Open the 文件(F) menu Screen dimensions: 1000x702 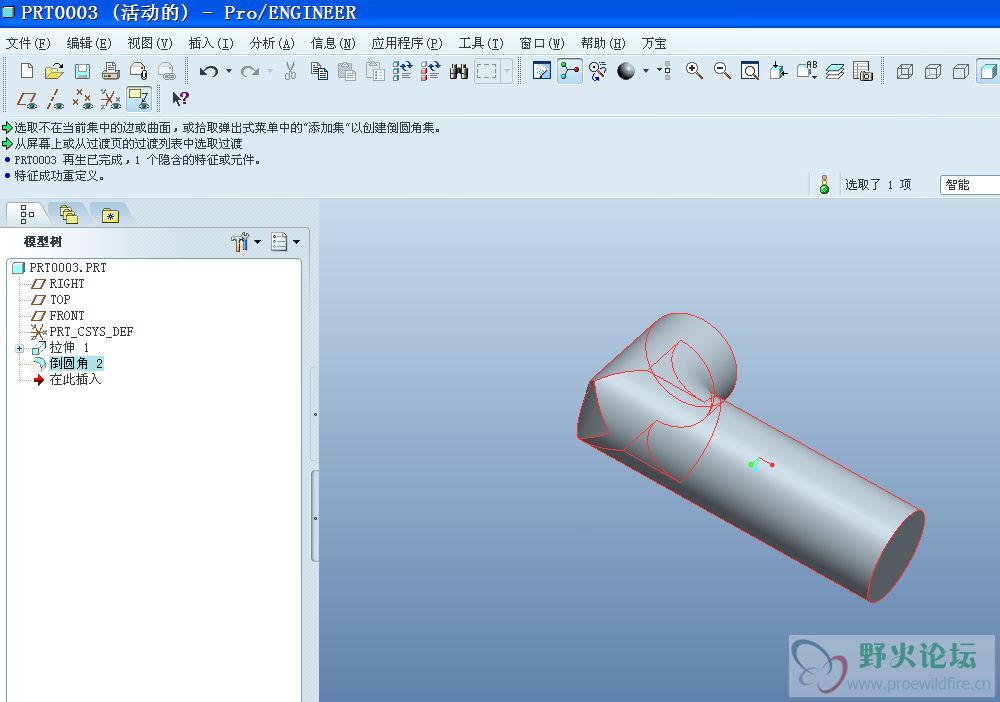coord(27,43)
